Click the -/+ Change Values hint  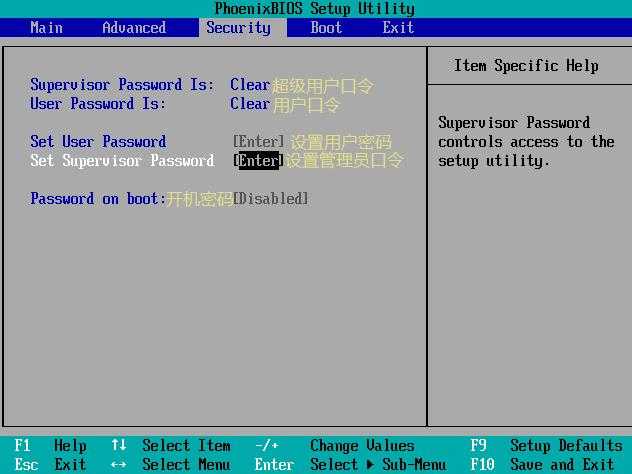coord(335,445)
